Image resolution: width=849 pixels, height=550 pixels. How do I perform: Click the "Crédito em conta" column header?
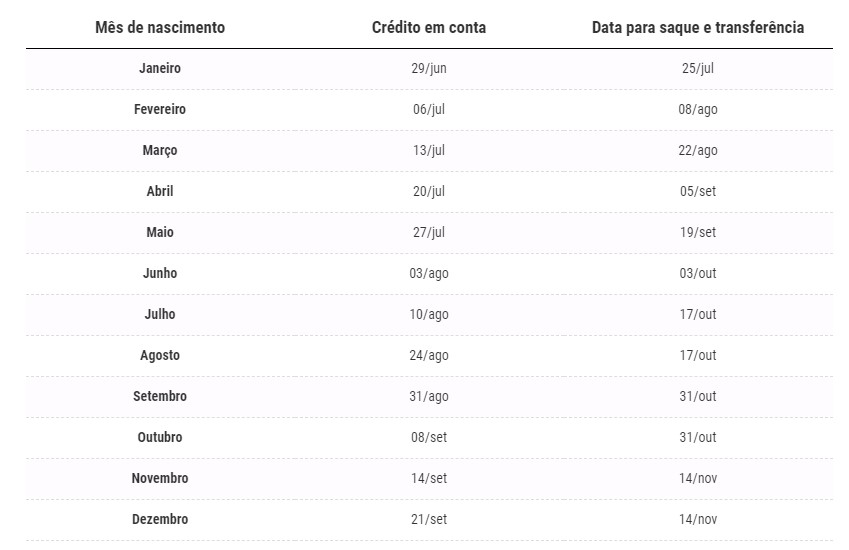click(x=429, y=27)
